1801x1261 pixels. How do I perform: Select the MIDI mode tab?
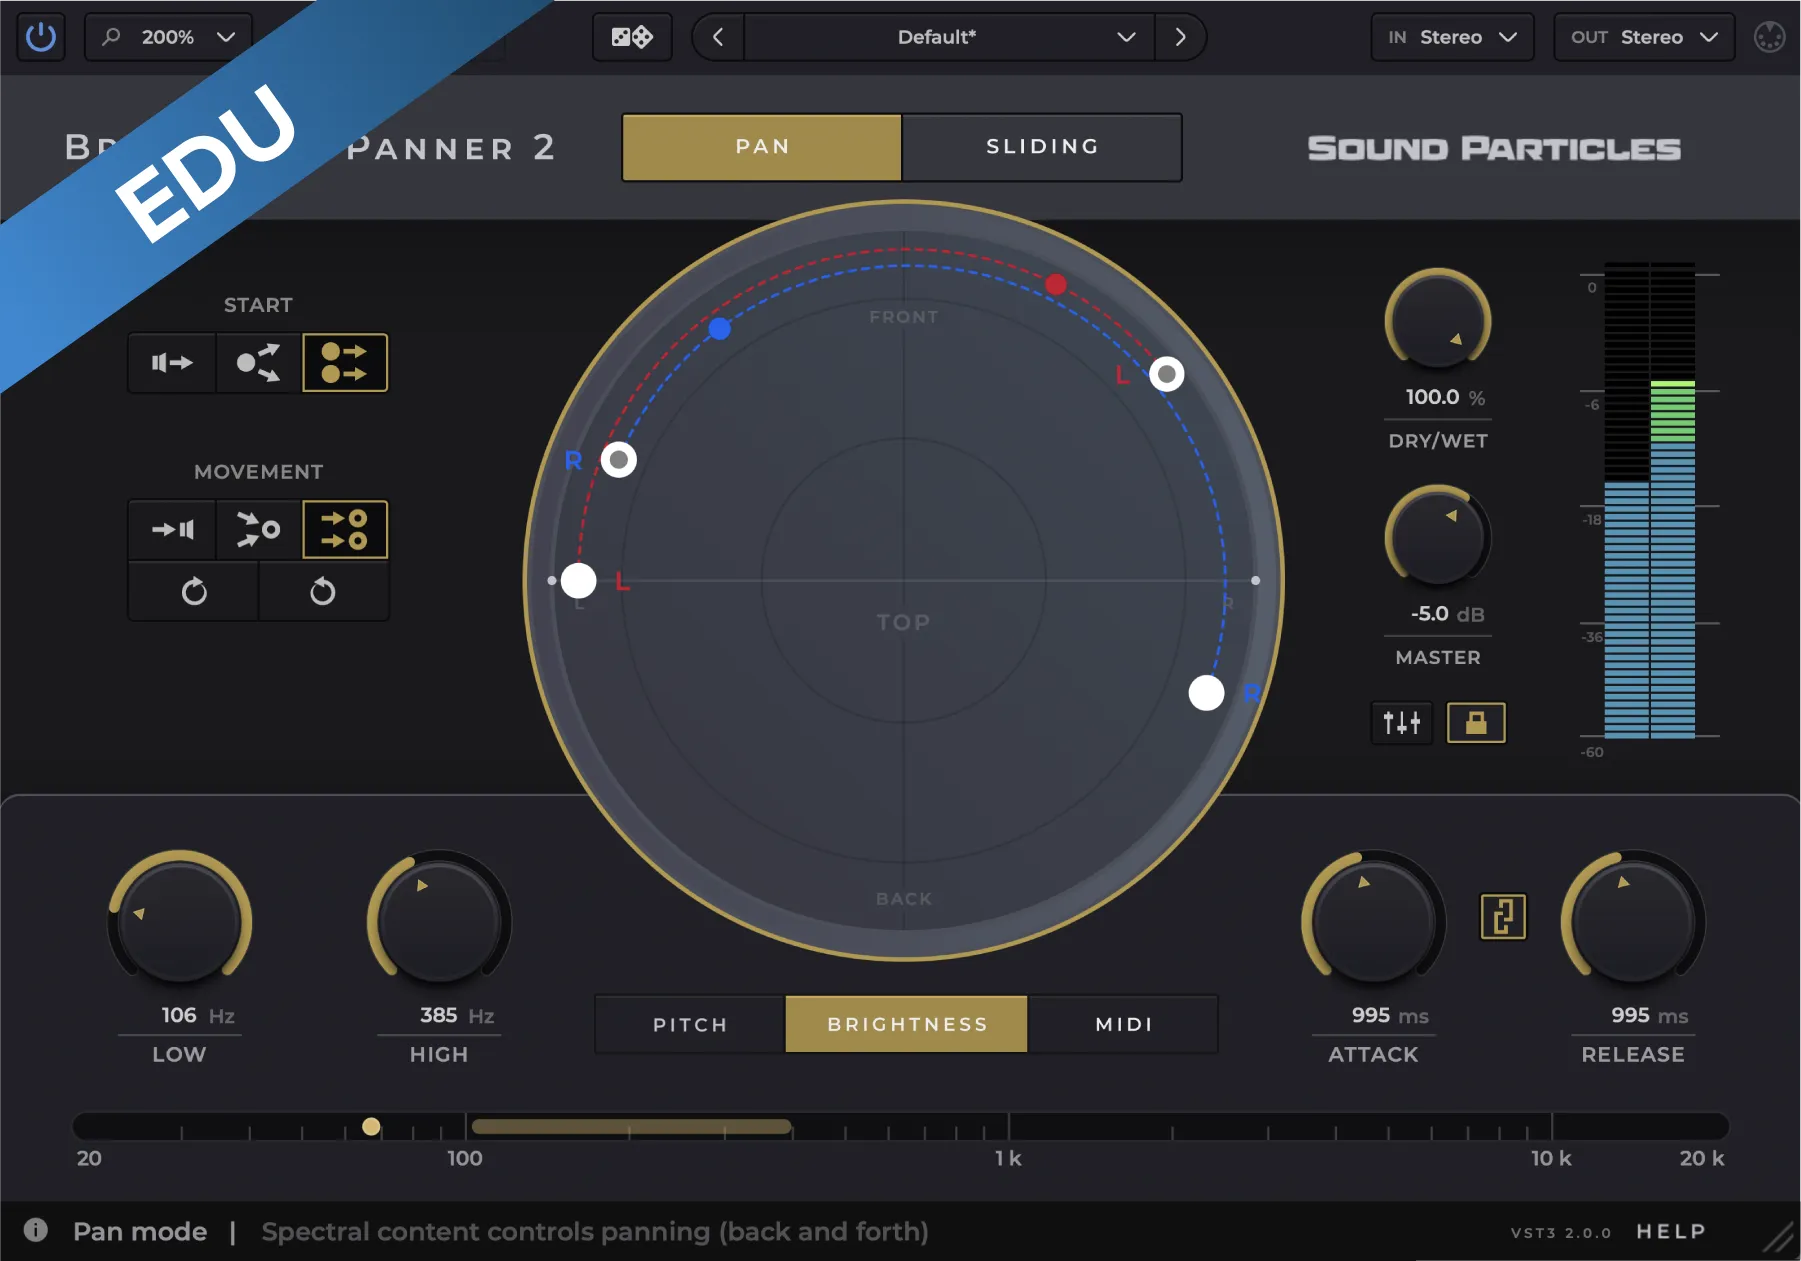pos(1123,1024)
